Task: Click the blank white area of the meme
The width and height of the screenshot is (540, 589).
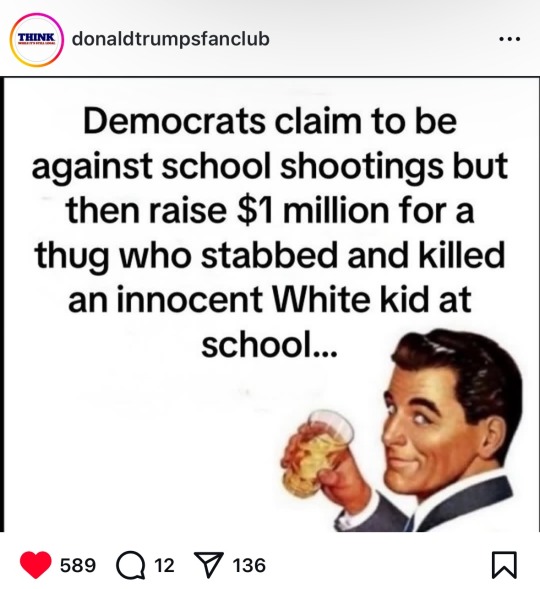Action: 143,451
